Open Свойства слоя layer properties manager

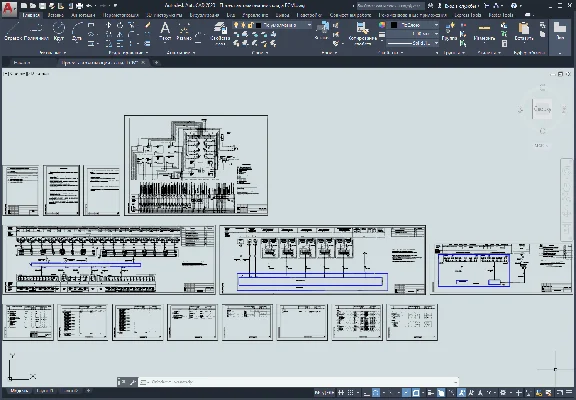tap(220, 33)
